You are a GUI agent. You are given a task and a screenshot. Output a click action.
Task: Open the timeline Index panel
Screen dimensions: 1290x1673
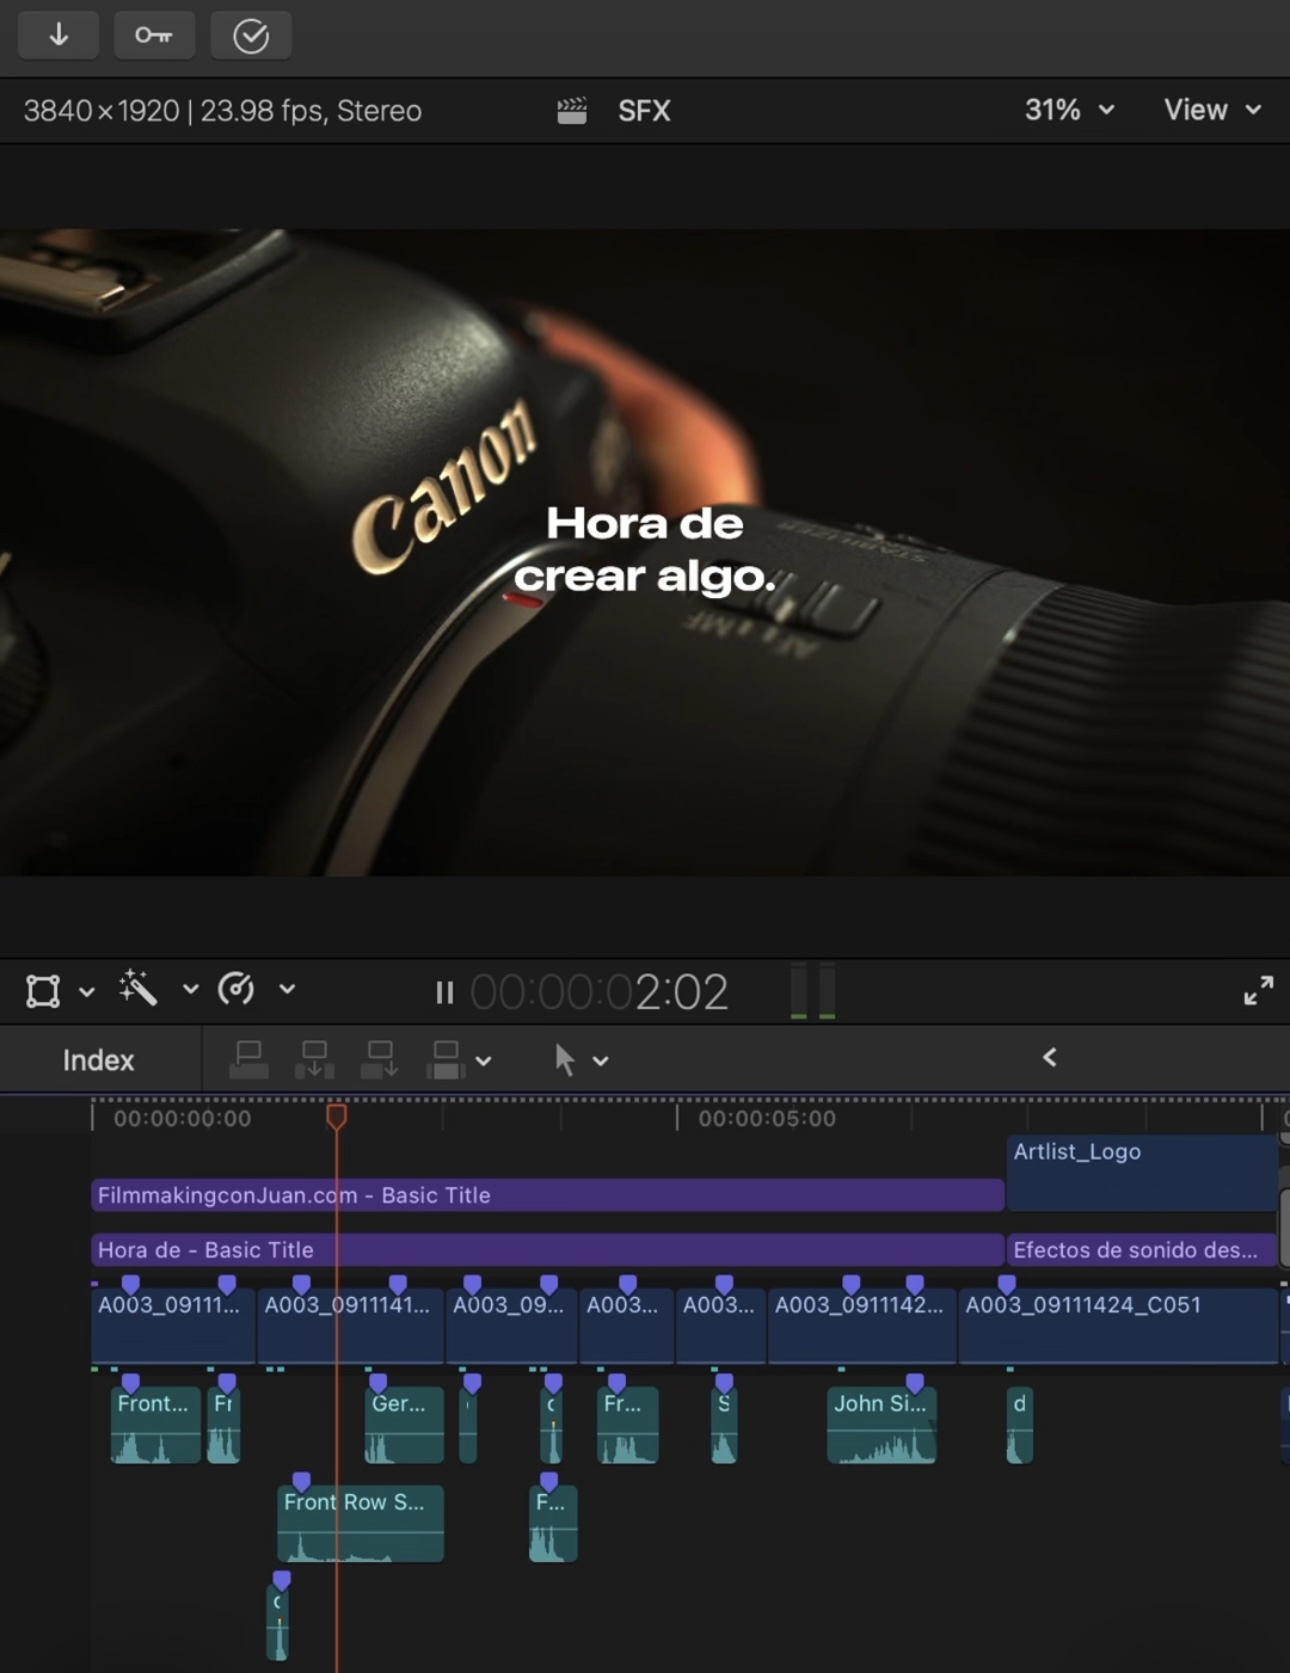click(98, 1060)
